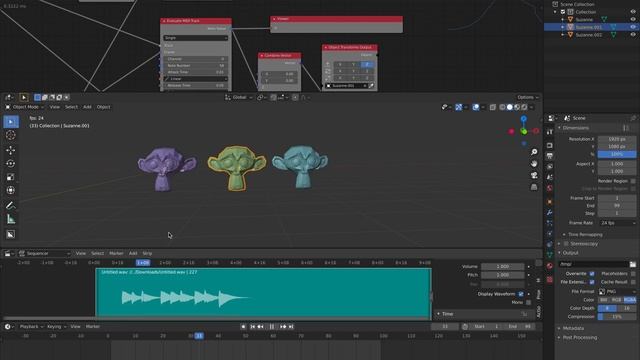Image resolution: width=640 pixels, height=360 pixels.
Task: Switch to wireframe viewport shading
Action: point(502,107)
